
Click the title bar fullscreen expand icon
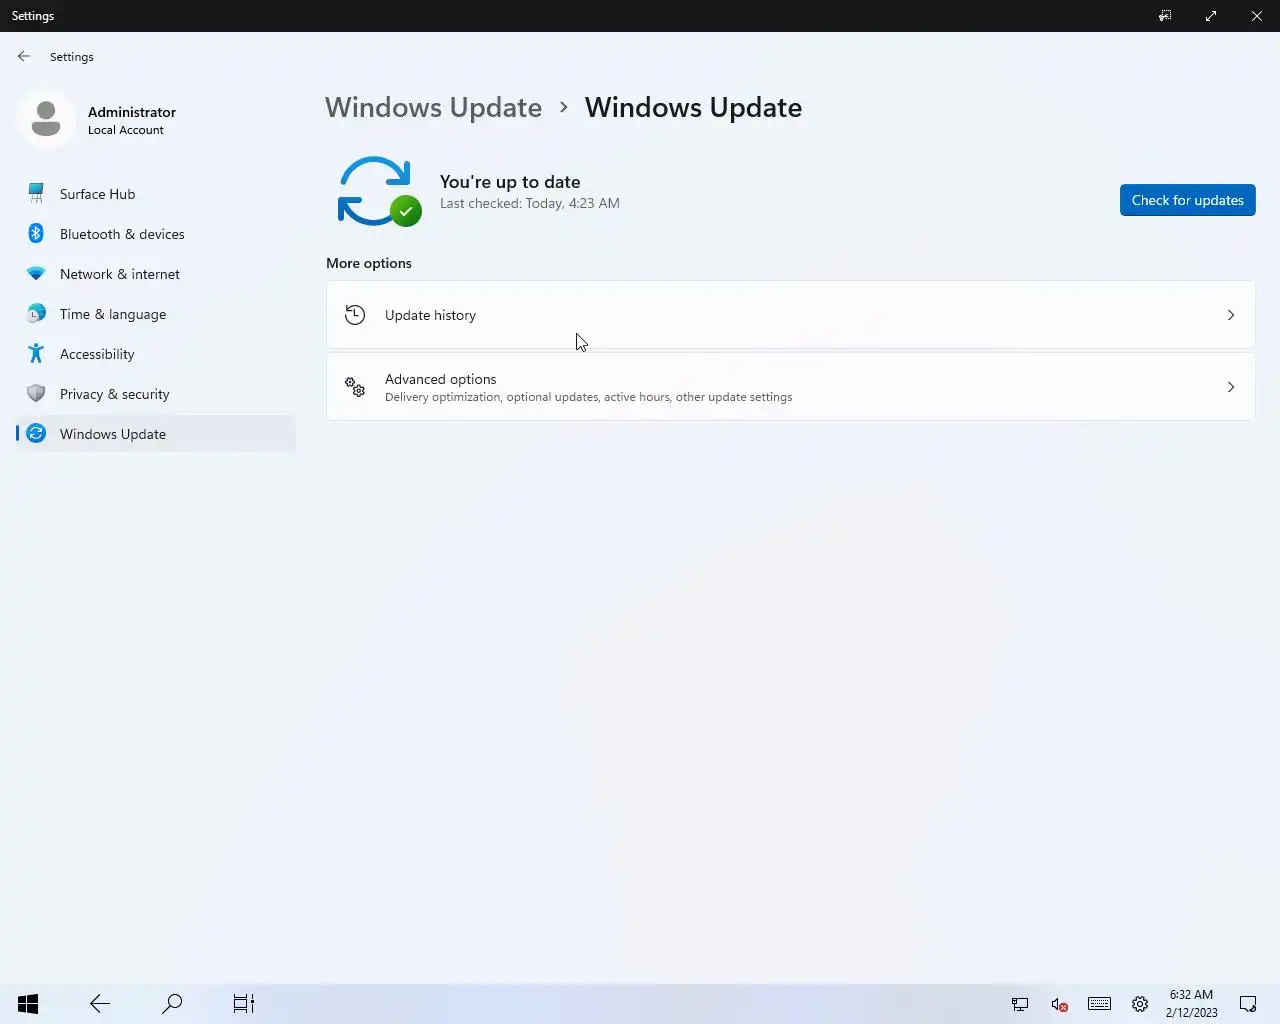point(1211,16)
